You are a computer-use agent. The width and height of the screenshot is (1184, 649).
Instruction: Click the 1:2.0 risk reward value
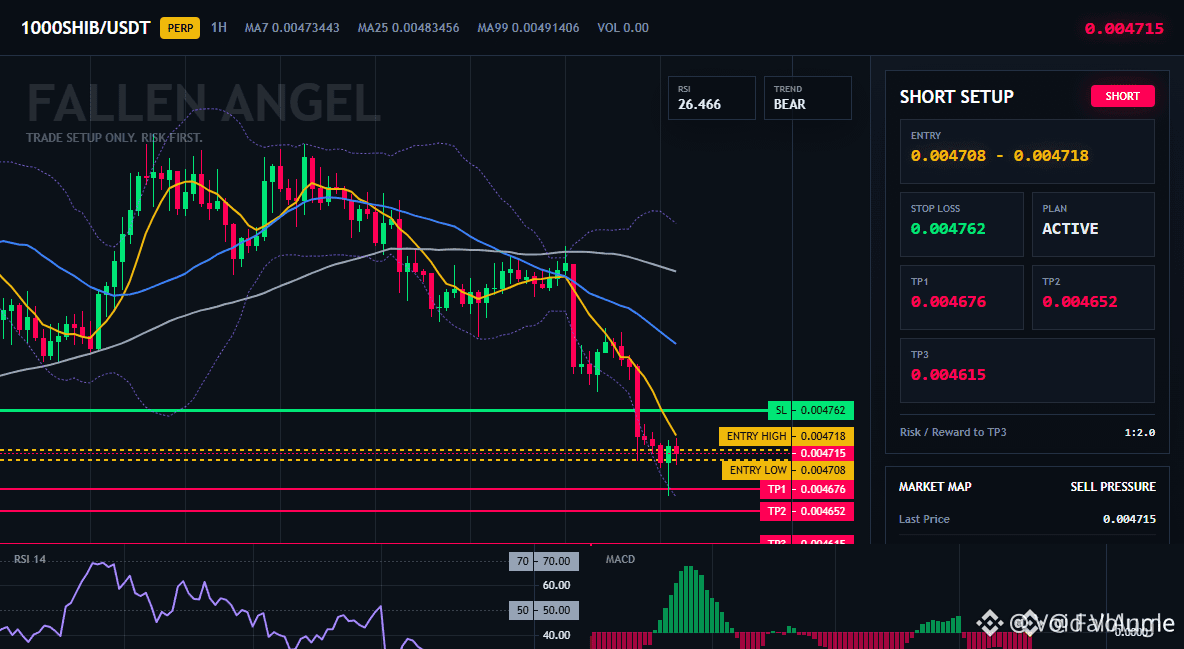[1139, 432]
